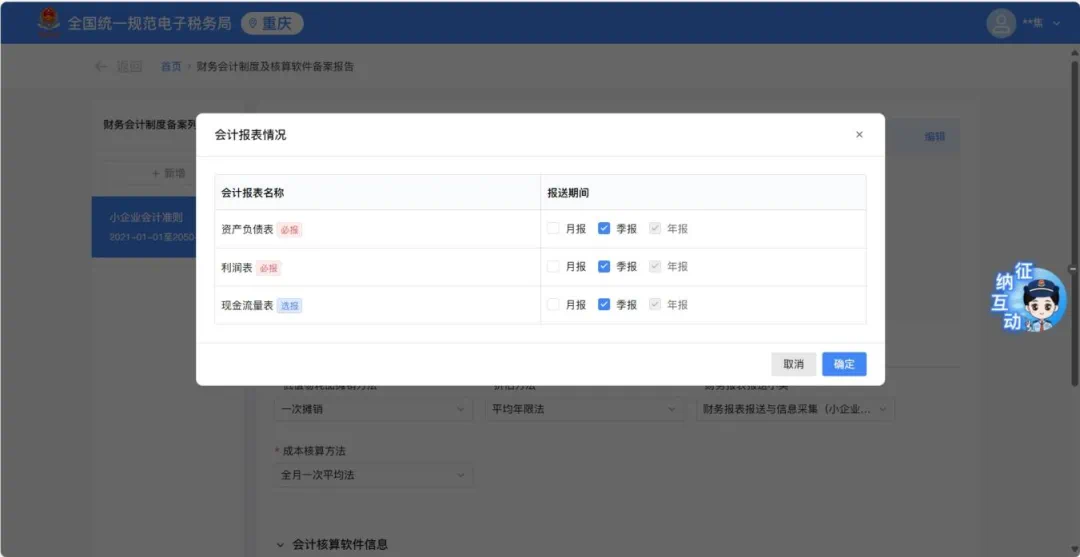This screenshot has width=1080, height=557.
Task: Click the 必报 tag beside 利润表
Action: pyautogui.click(x=269, y=268)
